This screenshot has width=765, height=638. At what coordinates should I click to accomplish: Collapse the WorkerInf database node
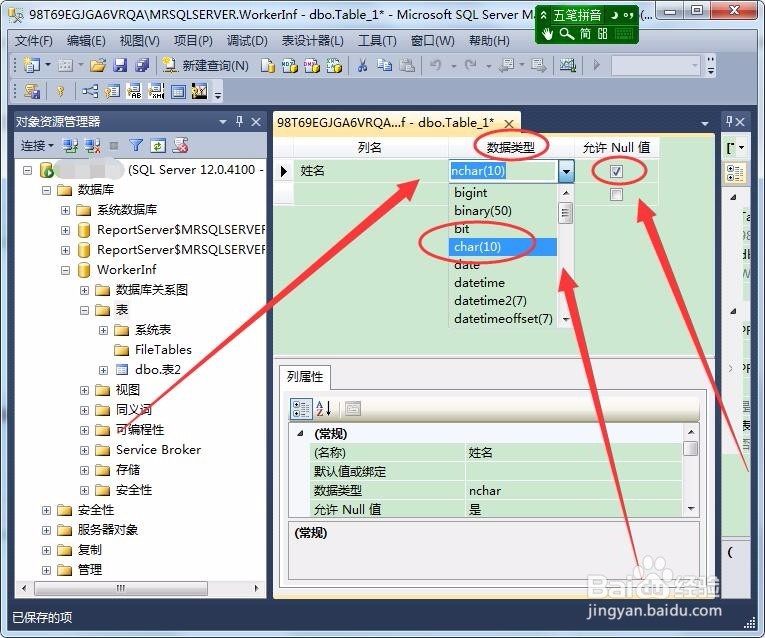click(x=65, y=270)
